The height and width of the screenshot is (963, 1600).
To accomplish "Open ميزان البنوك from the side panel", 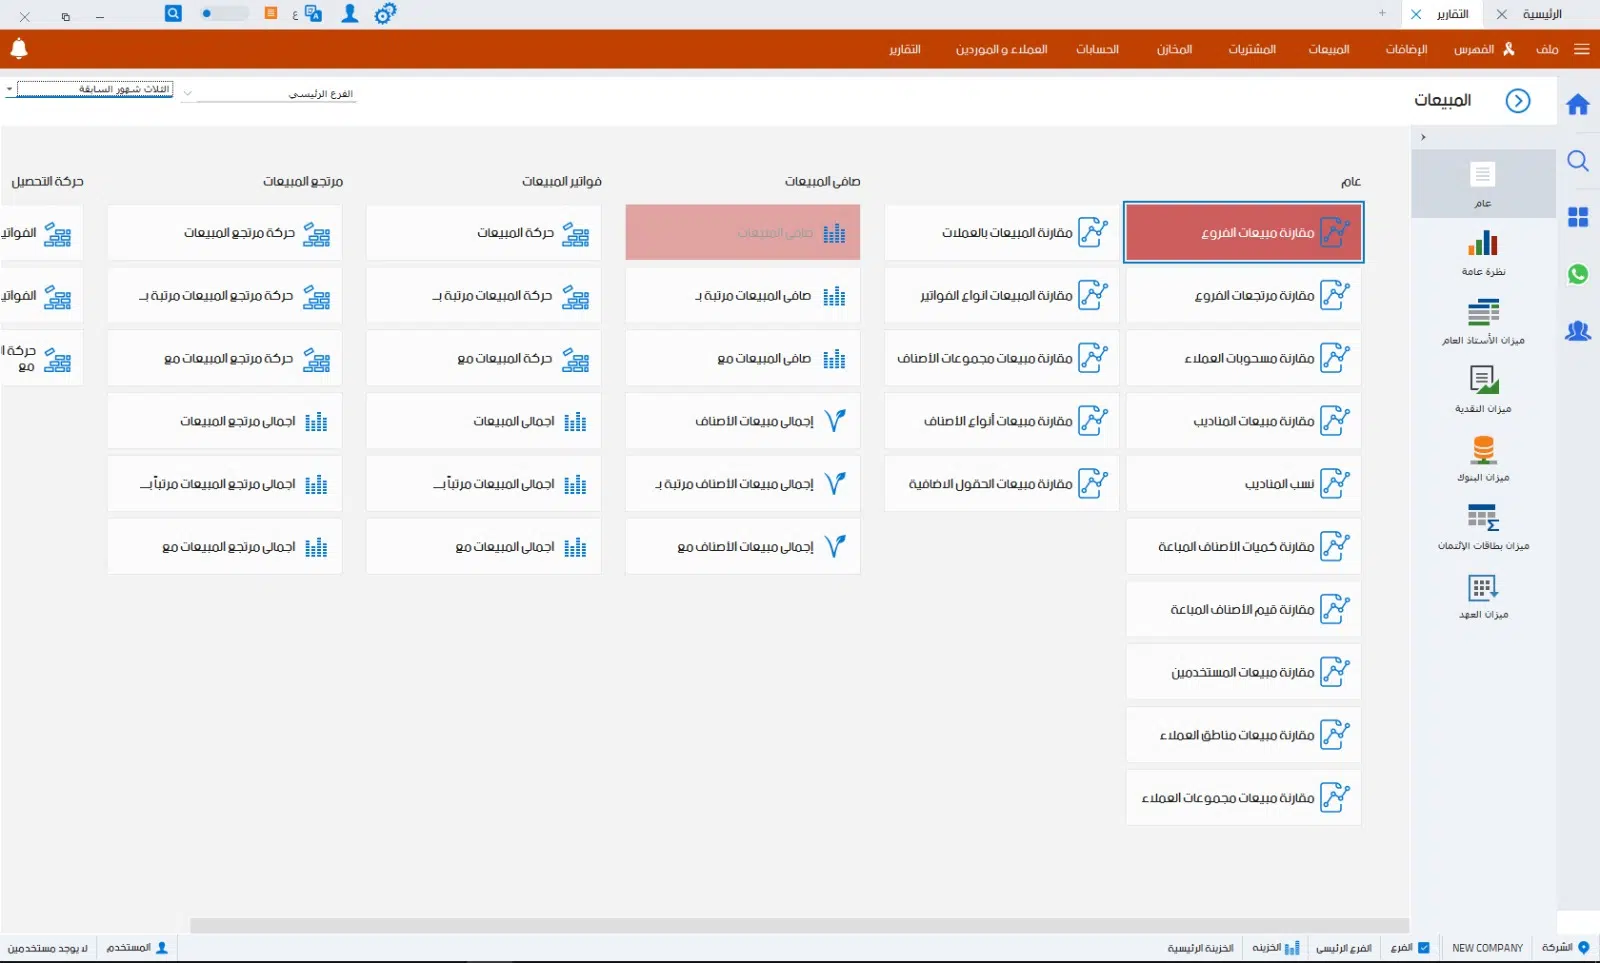I will point(1483,459).
